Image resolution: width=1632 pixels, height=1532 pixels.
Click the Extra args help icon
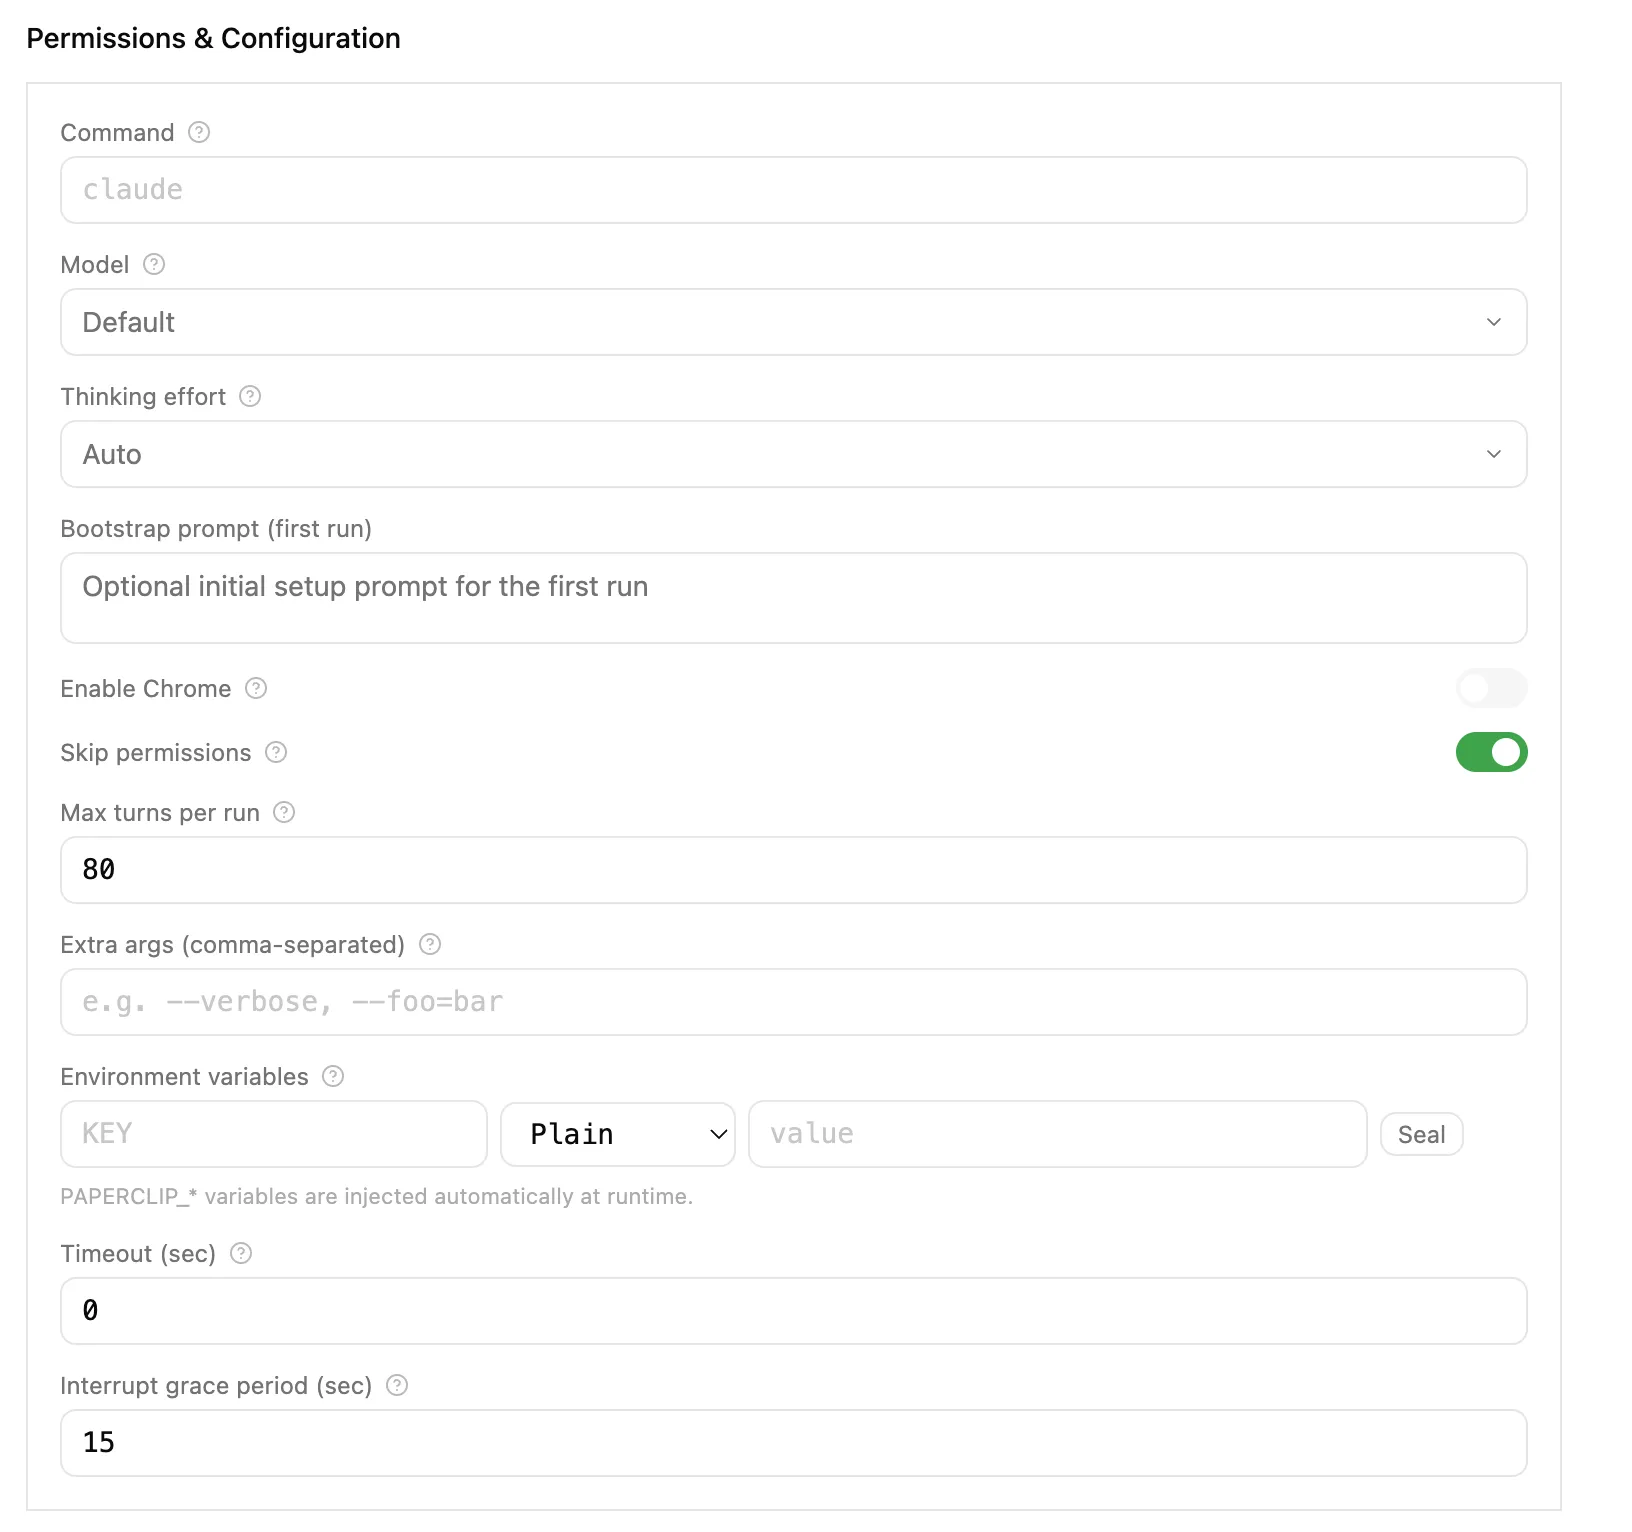click(x=430, y=944)
